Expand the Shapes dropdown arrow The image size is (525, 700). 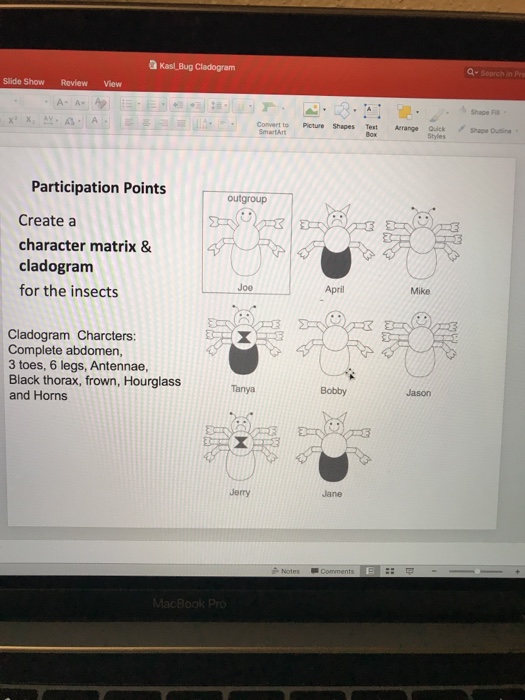(355, 111)
